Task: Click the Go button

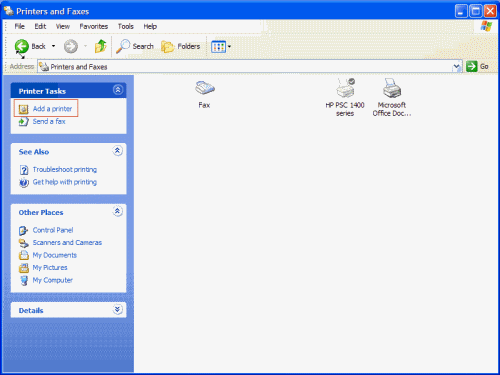Action: click(477, 66)
